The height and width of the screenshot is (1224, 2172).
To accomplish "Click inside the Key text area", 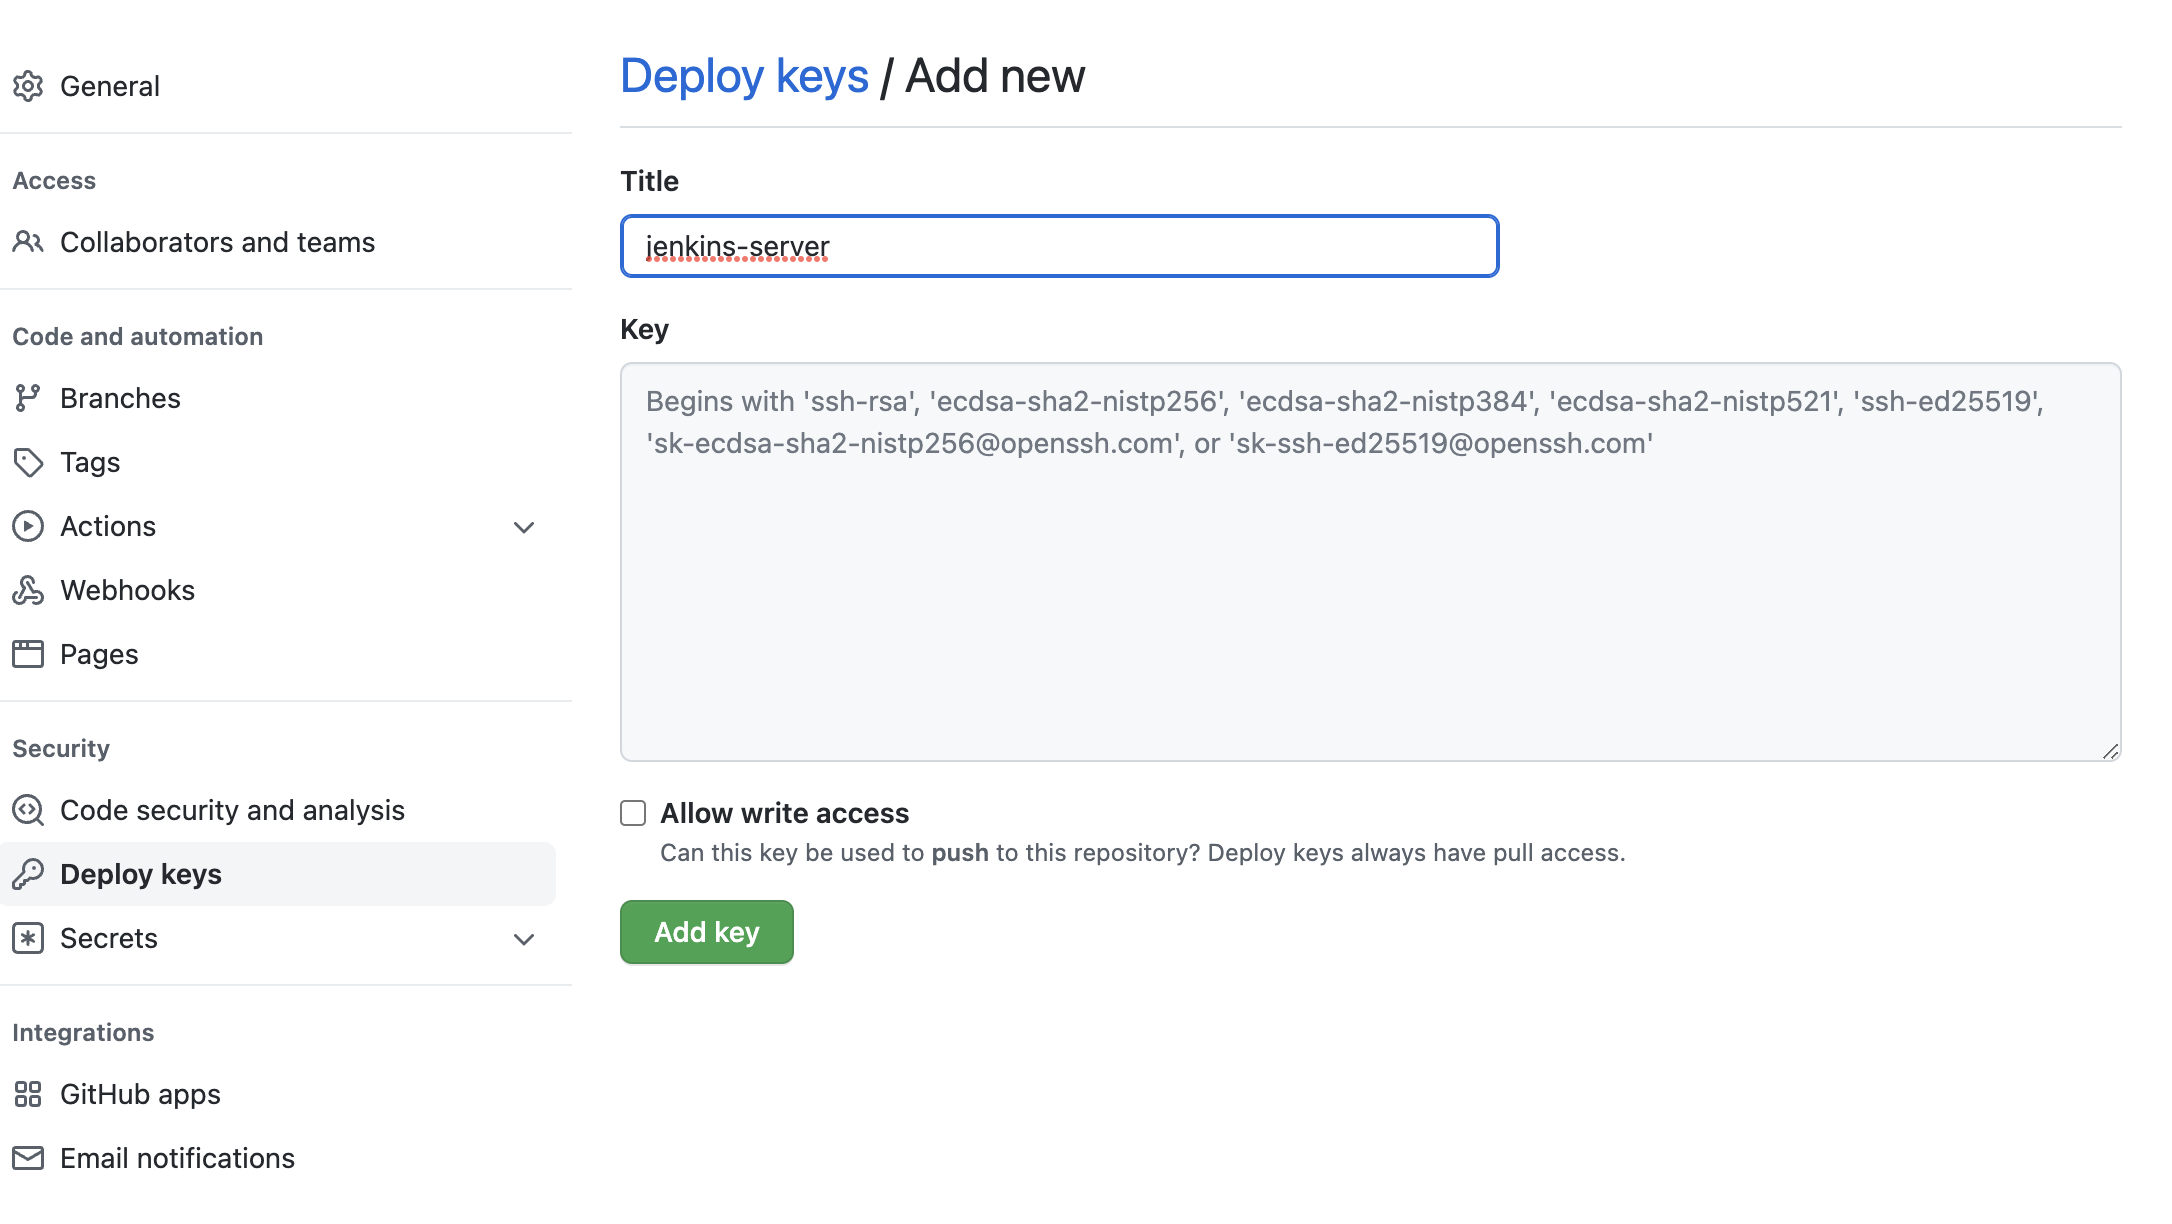I will pyautogui.click(x=1370, y=580).
